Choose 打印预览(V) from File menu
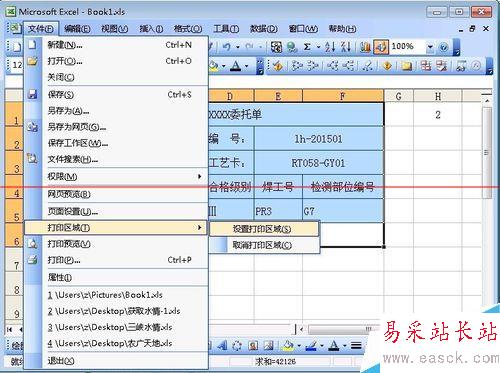Screen dimensions: 500x373 (117, 244)
